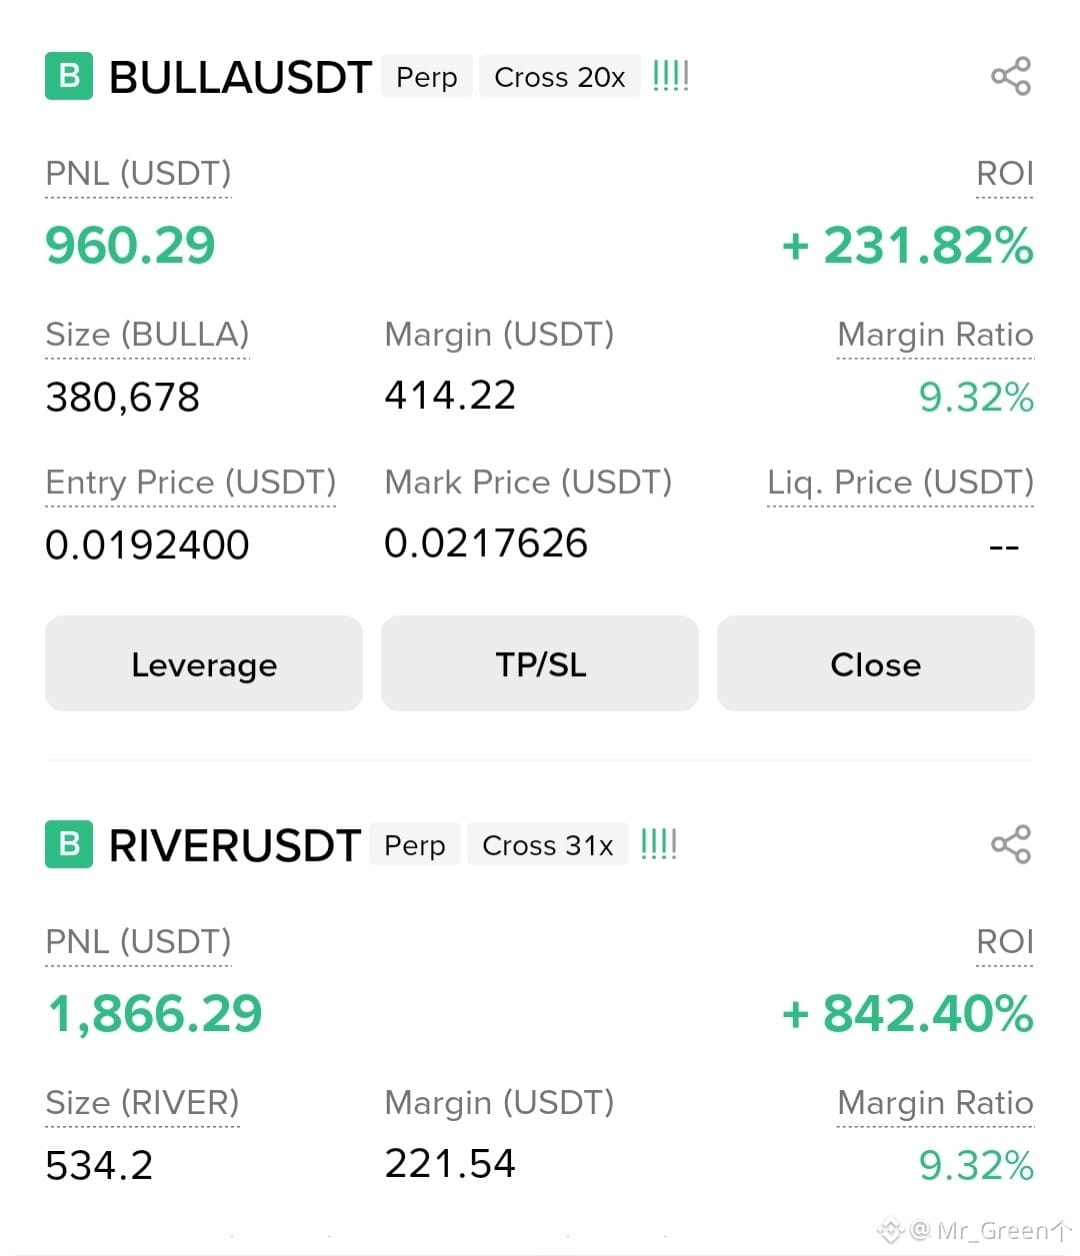Tap the Perp tag beside RIVERUSDT
The width and height of the screenshot is (1080, 1256).
coord(415,845)
